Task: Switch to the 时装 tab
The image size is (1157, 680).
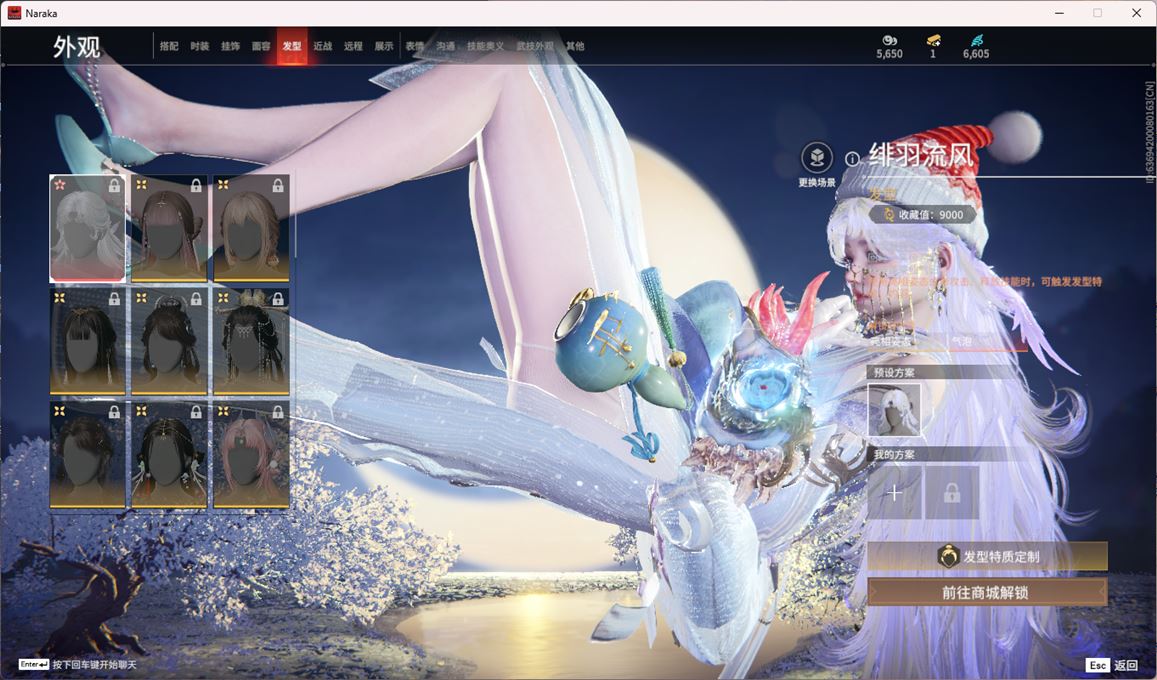Action: pos(199,46)
